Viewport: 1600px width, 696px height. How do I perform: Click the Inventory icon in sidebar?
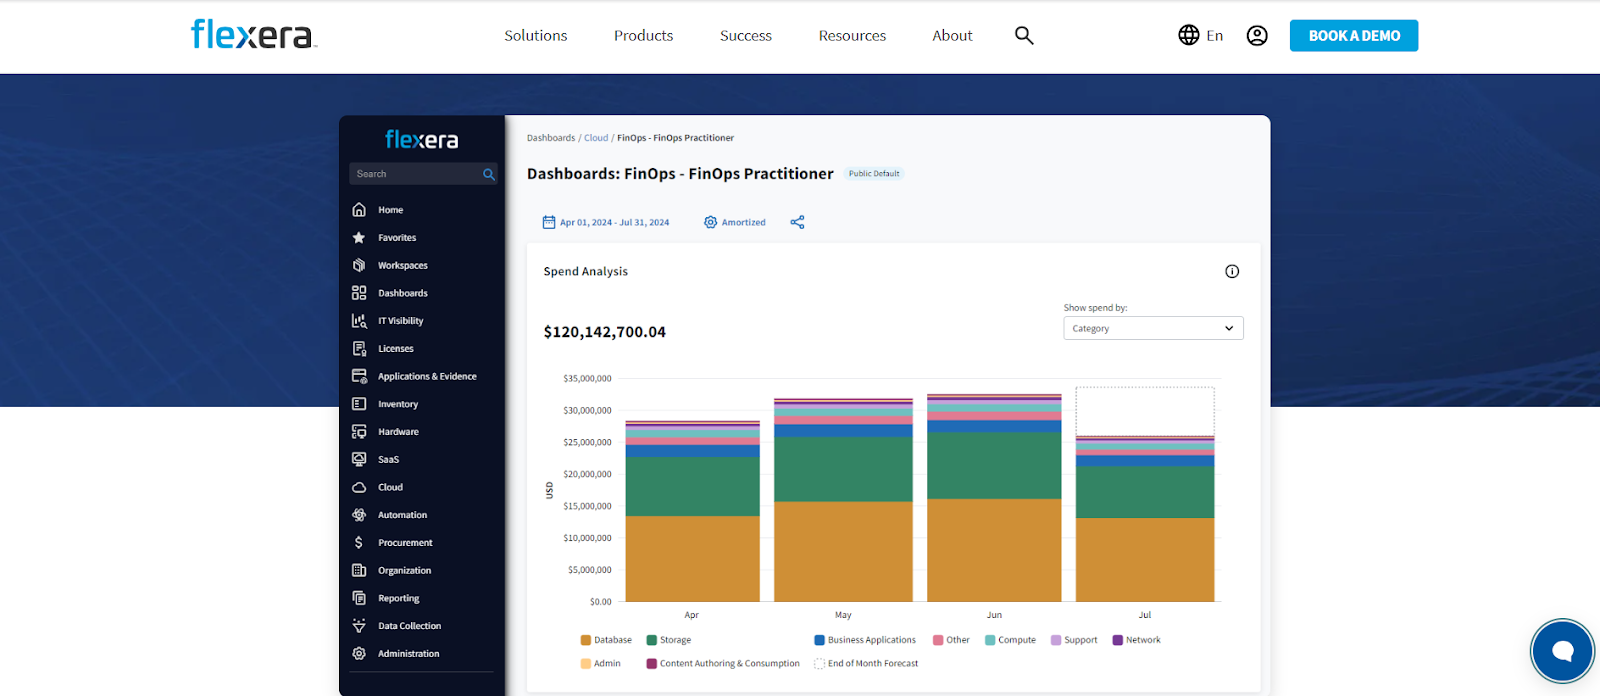click(x=359, y=404)
